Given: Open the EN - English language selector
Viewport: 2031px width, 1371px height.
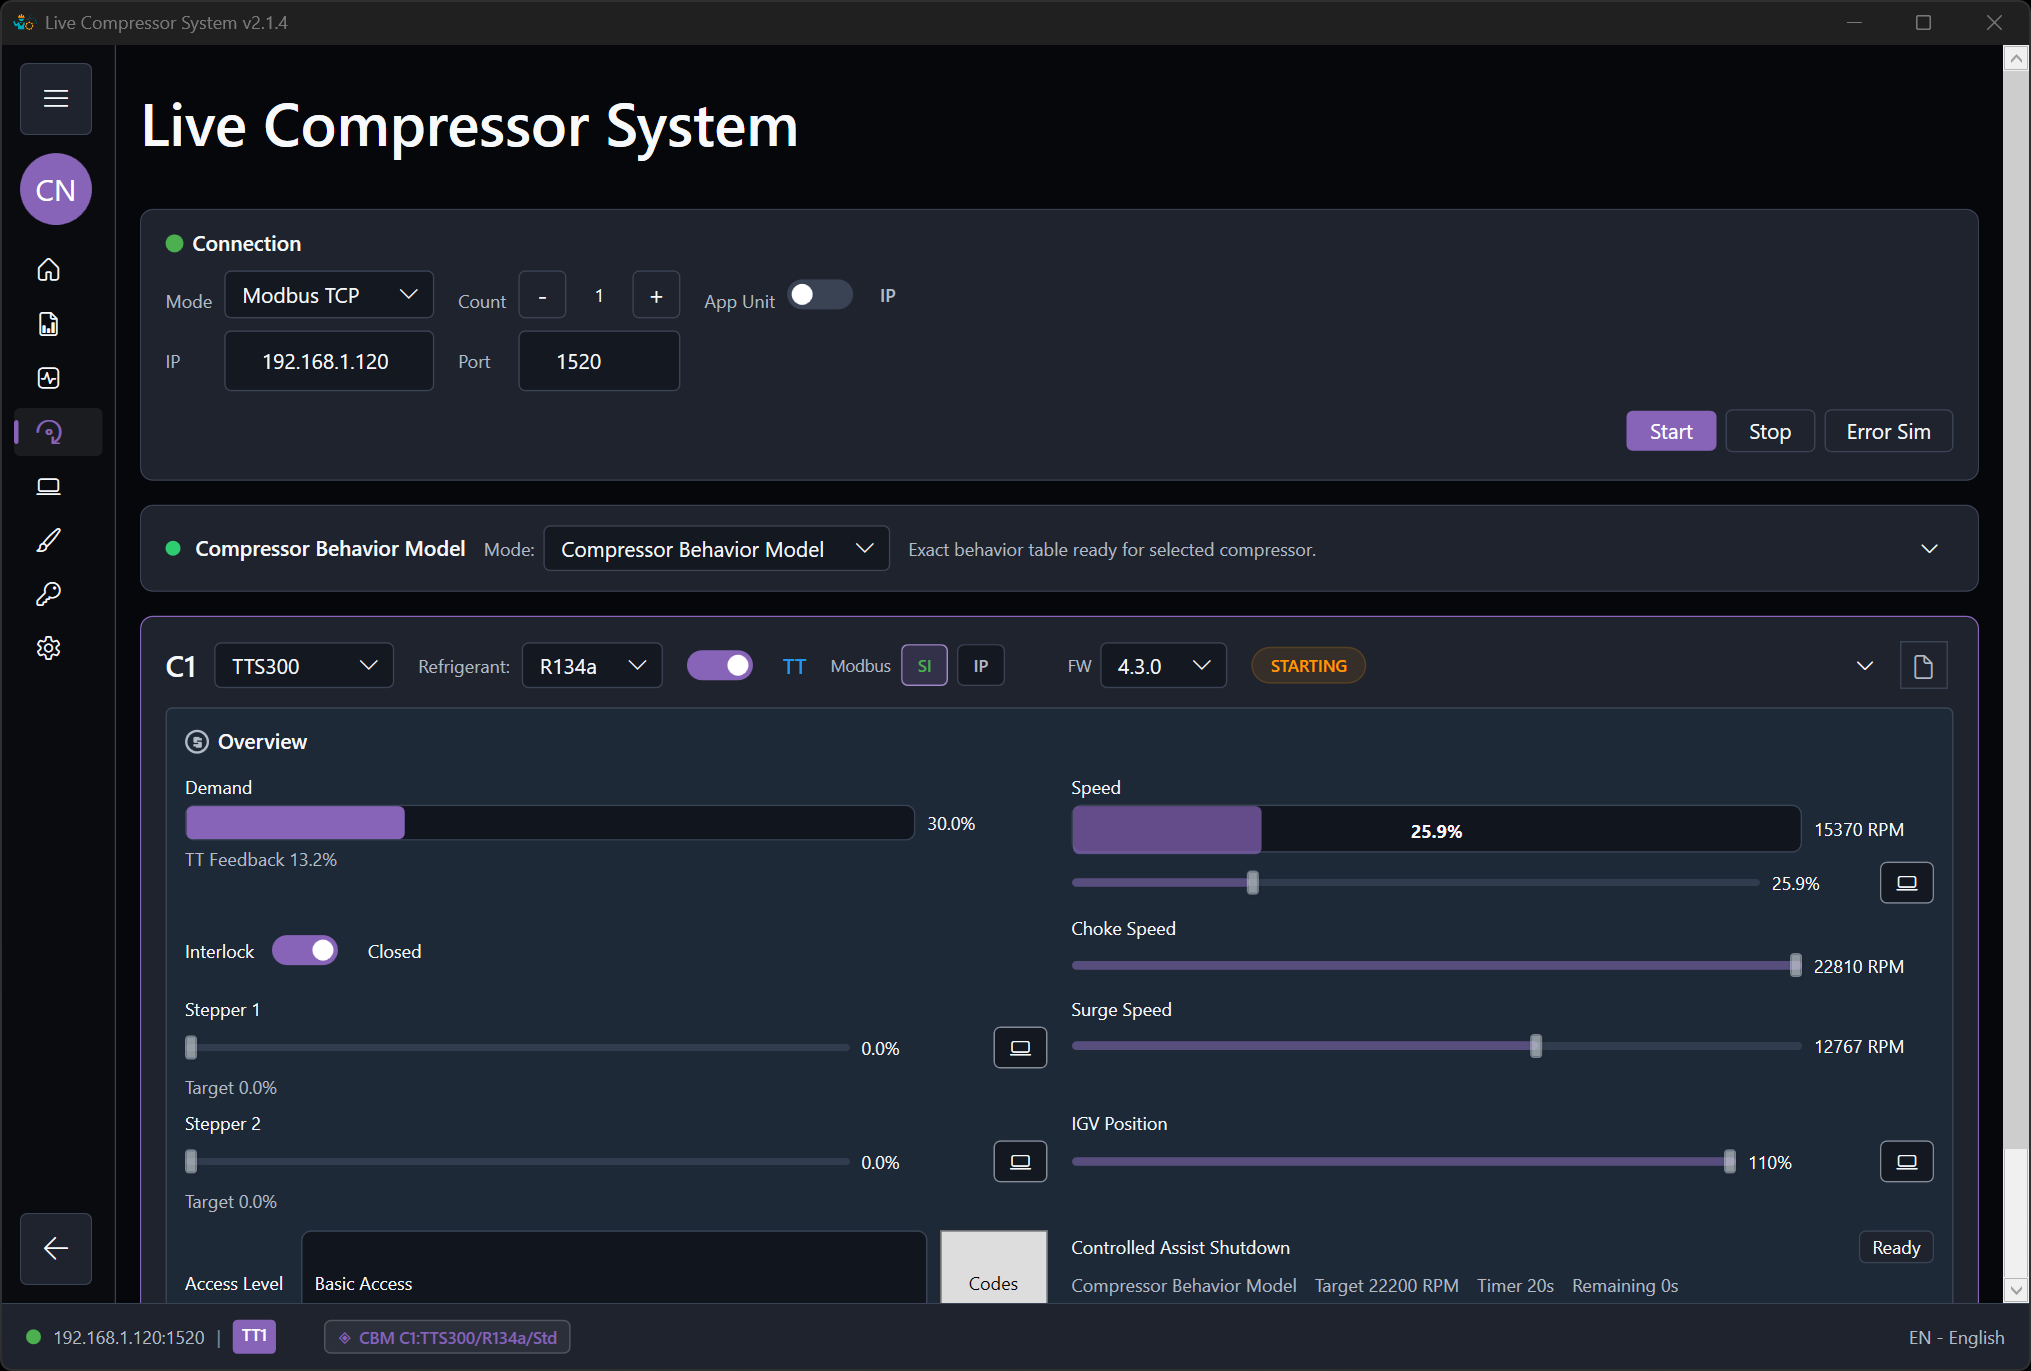Looking at the screenshot, I should 1956,1338.
